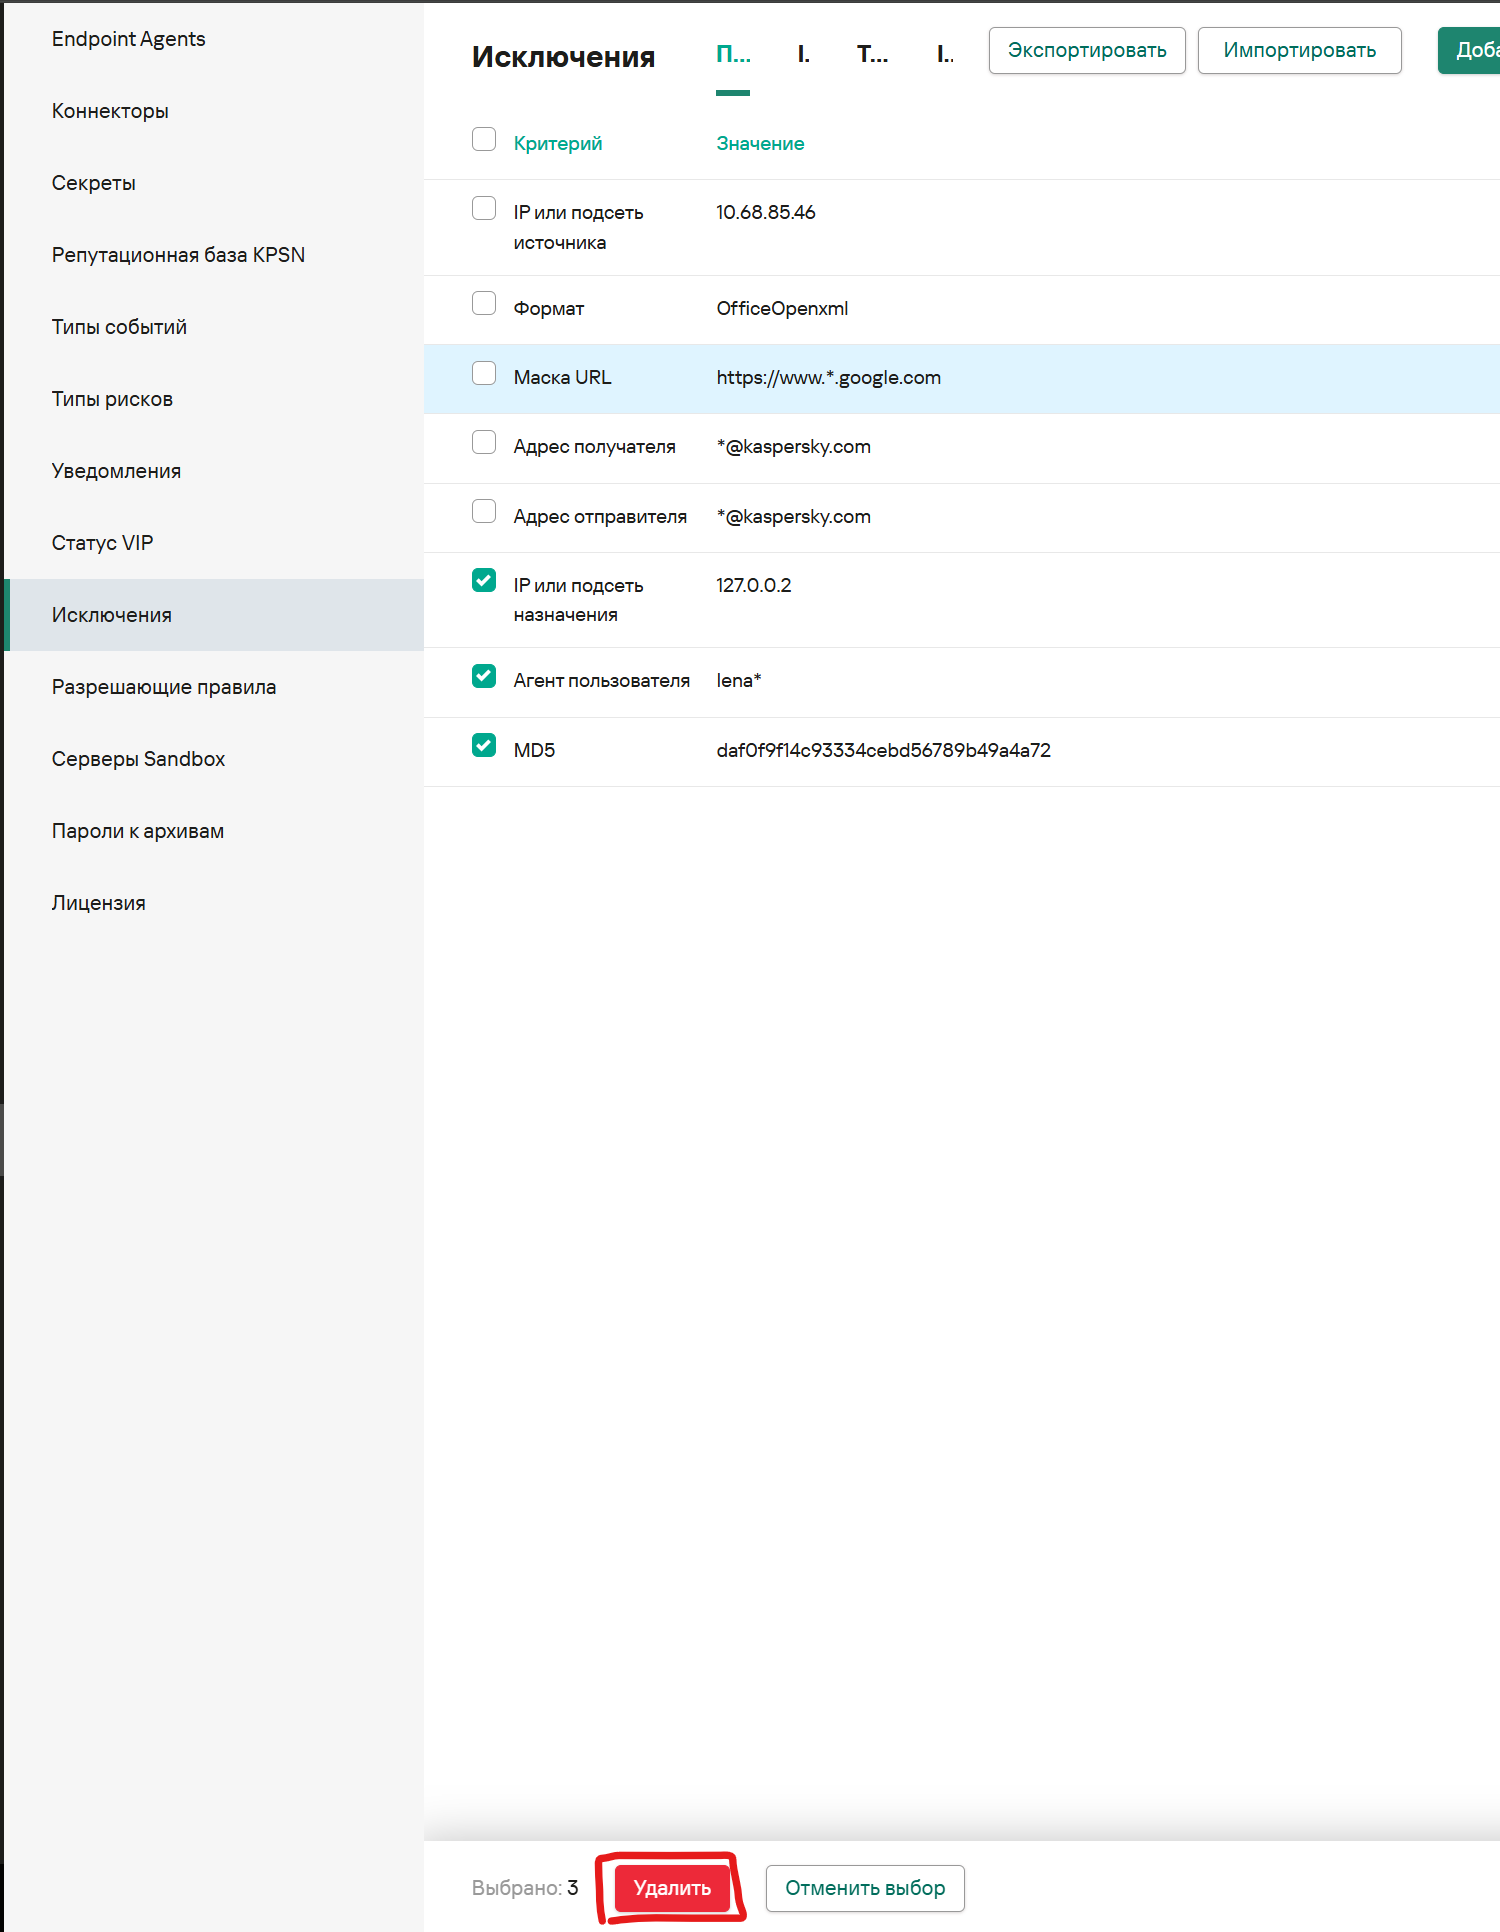Go to Серверы Sandbox settings
The height and width of the screenshot is (1932, 1500).
tap(138, 759)
